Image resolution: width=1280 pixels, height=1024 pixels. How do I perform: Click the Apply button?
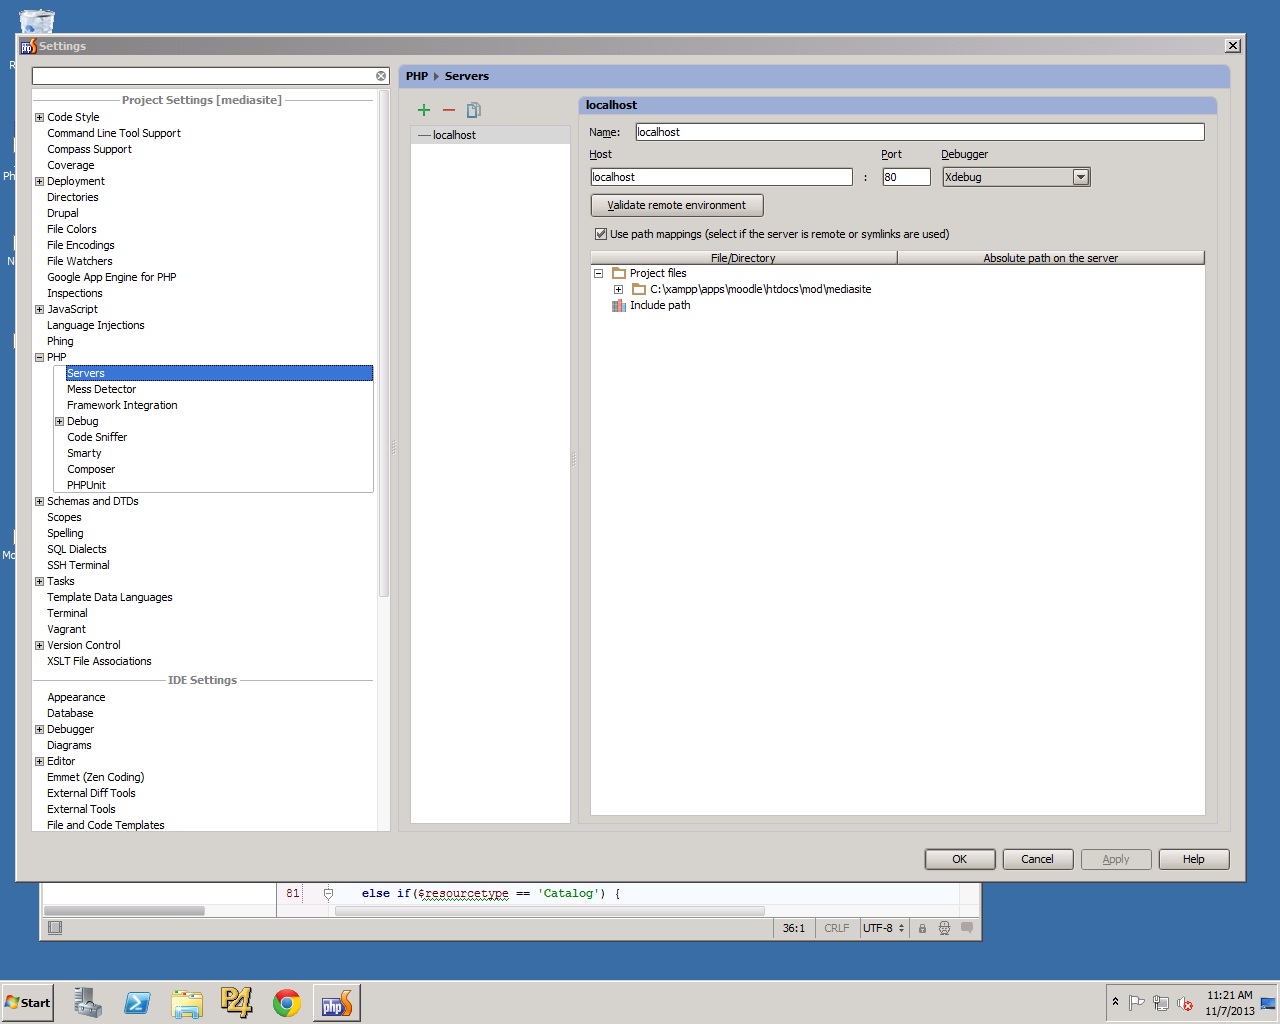(1115, 859)
